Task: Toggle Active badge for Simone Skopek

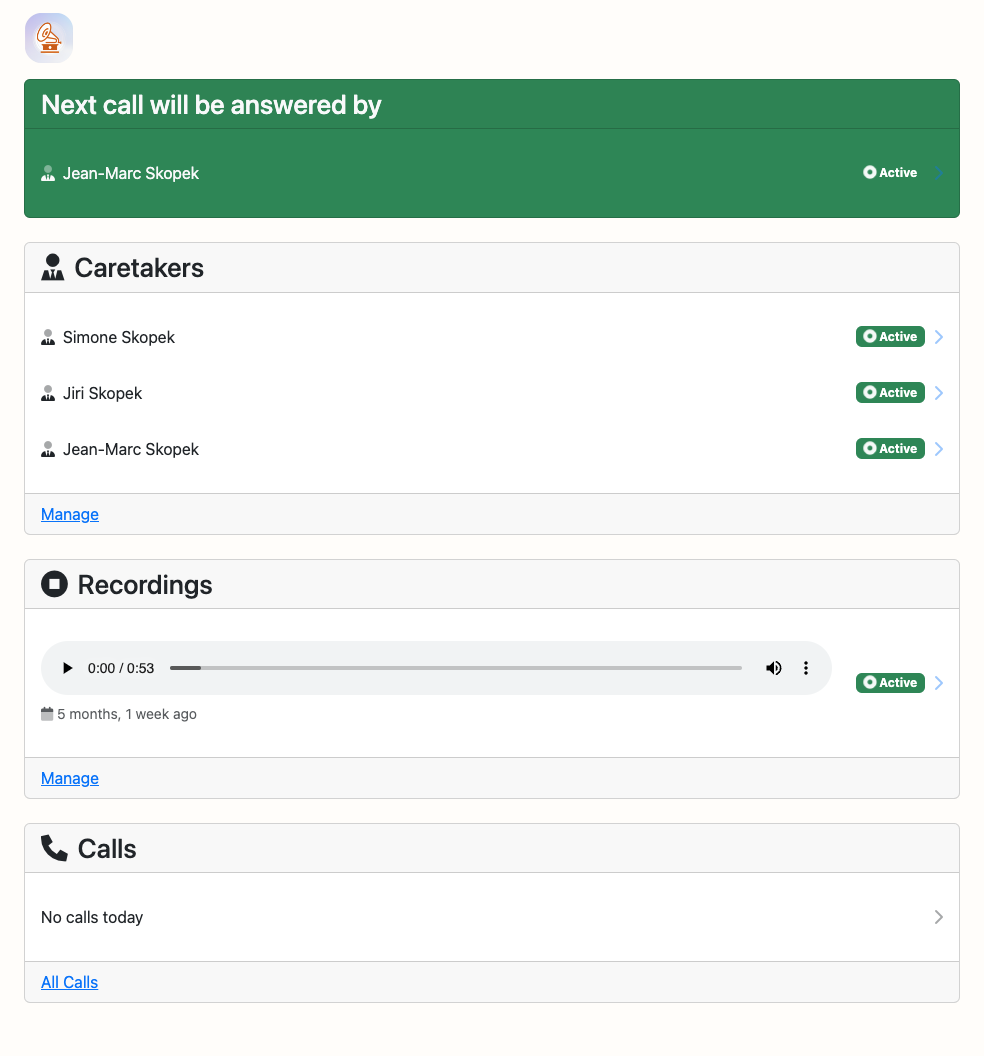Action: click(890, 337)
